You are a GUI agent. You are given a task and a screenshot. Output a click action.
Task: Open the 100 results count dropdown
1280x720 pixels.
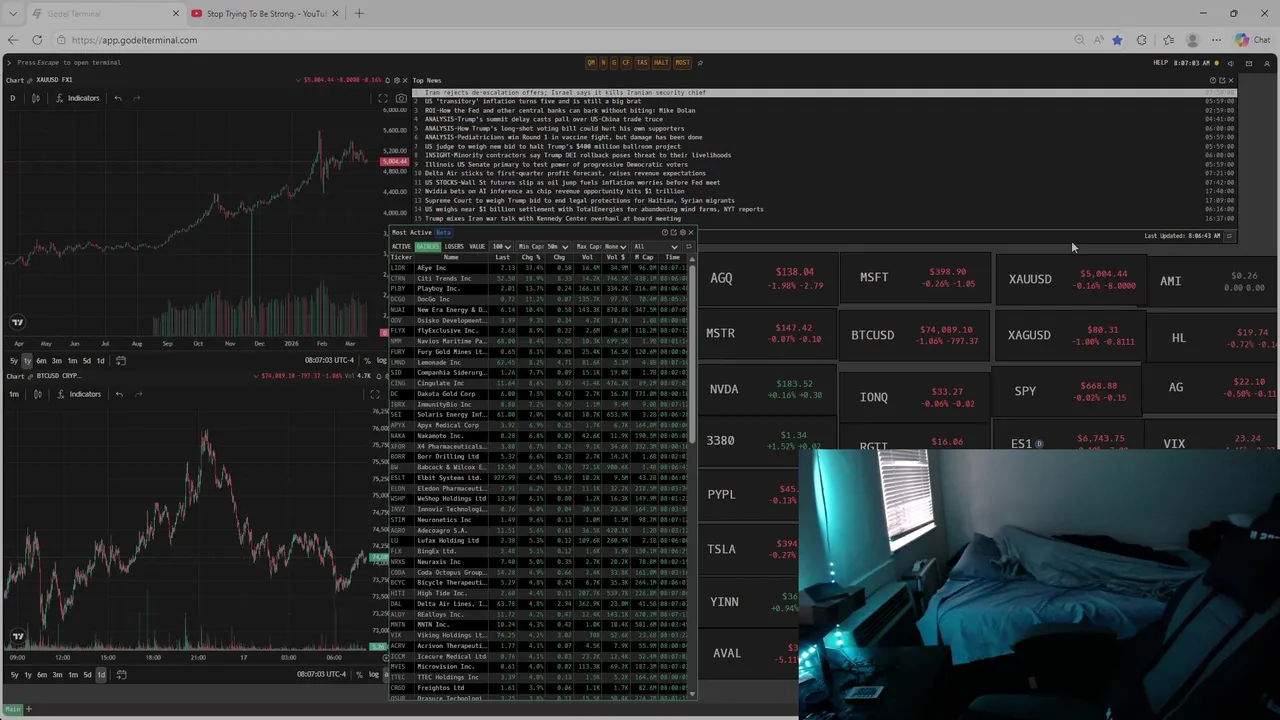(x=502, y=247)
